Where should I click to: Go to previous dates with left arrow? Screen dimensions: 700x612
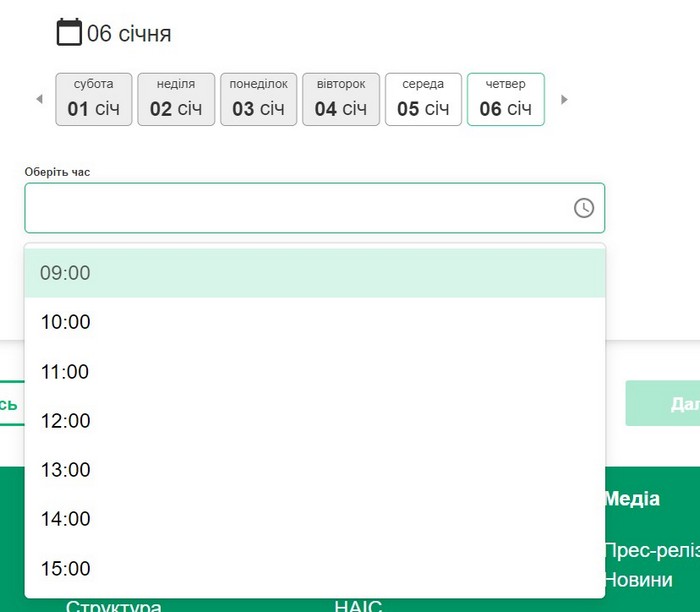tap(40, 100)
